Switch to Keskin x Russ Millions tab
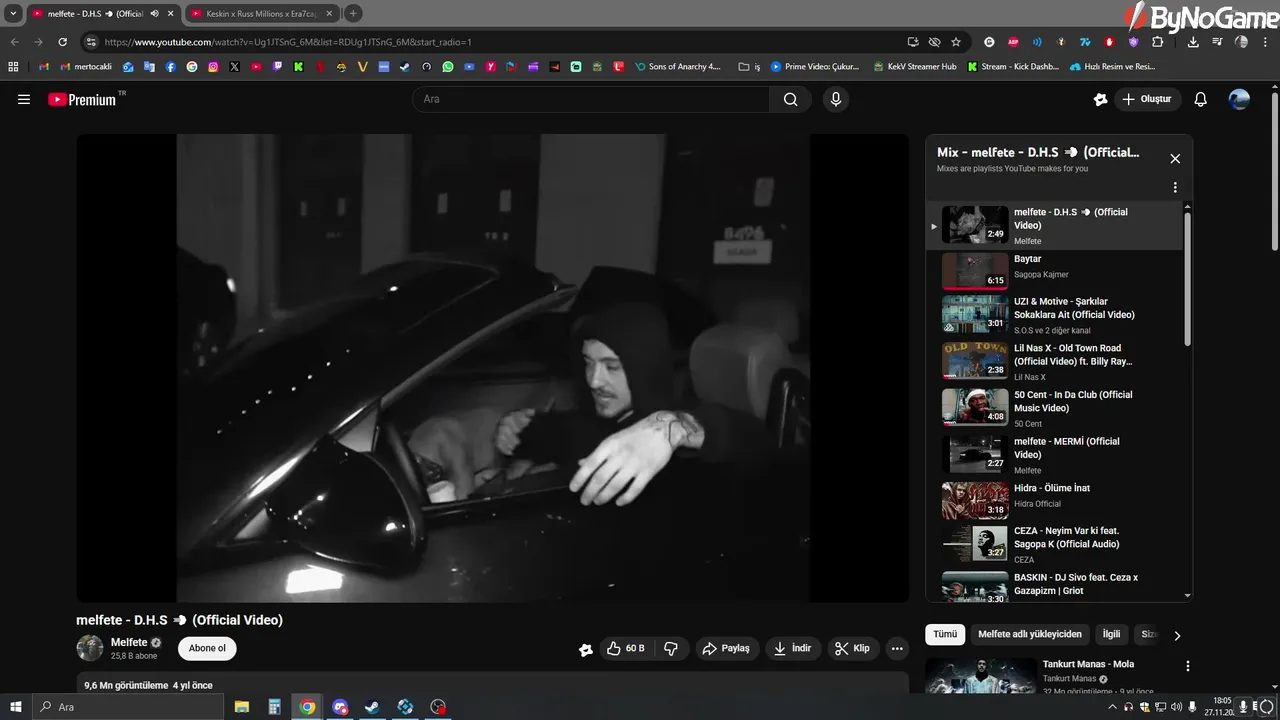 pyautogui.click(x=260, y=14)
